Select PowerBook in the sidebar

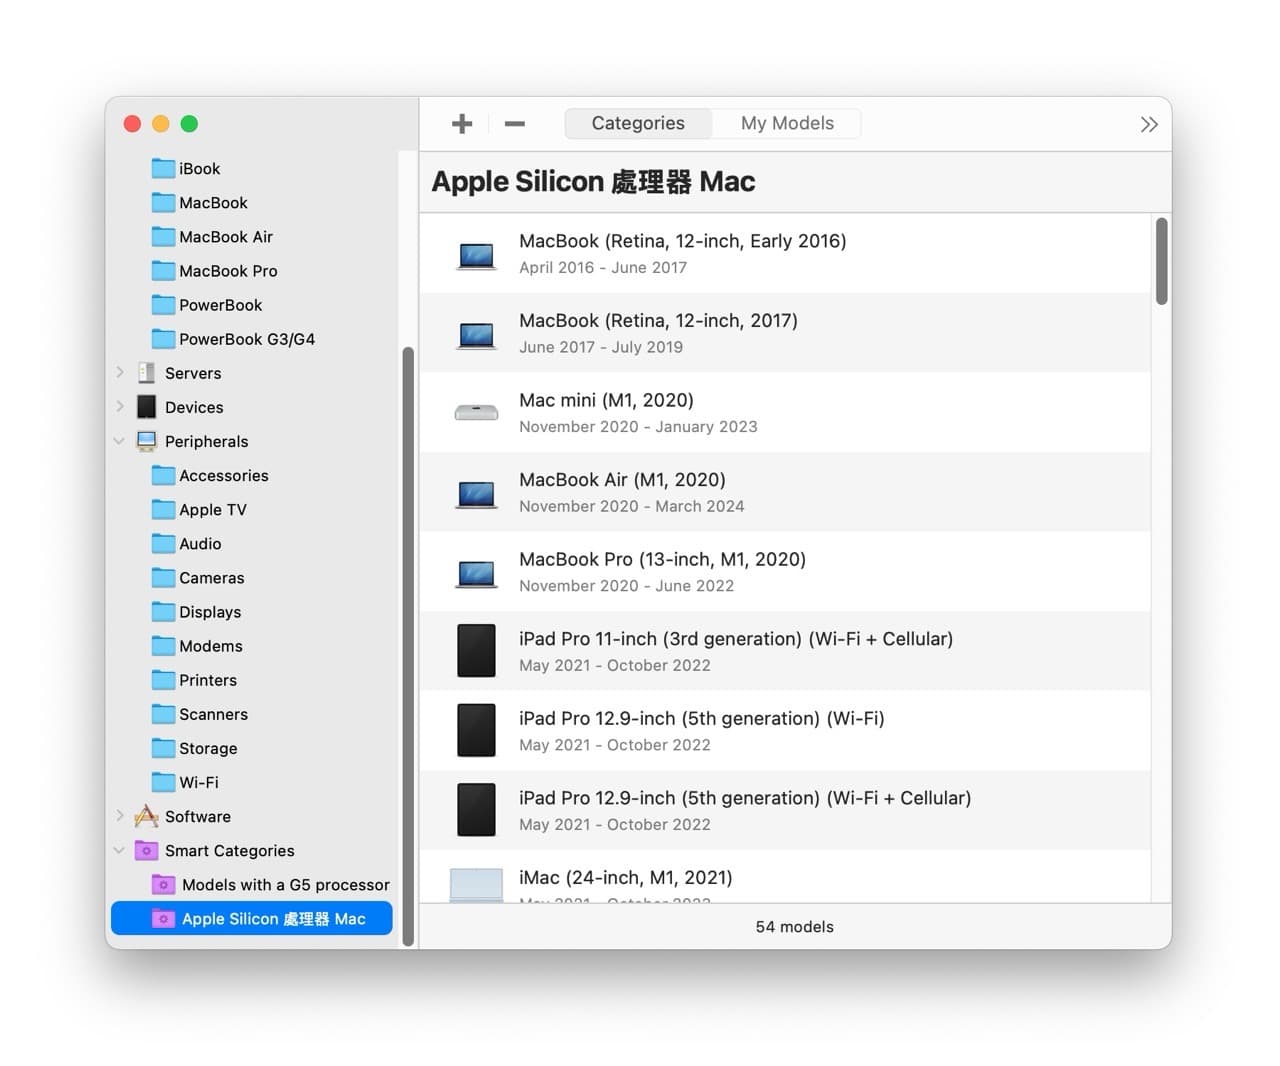point(220,304)
